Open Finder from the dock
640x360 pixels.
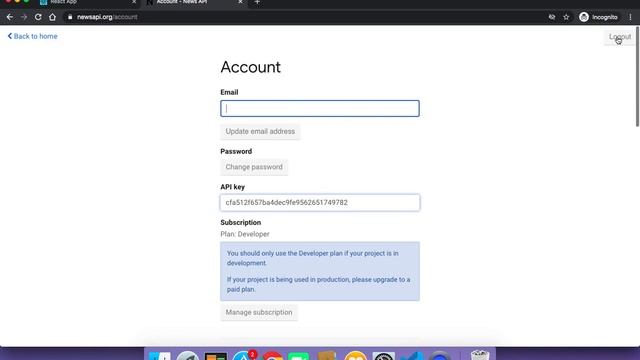coord(160,356)
